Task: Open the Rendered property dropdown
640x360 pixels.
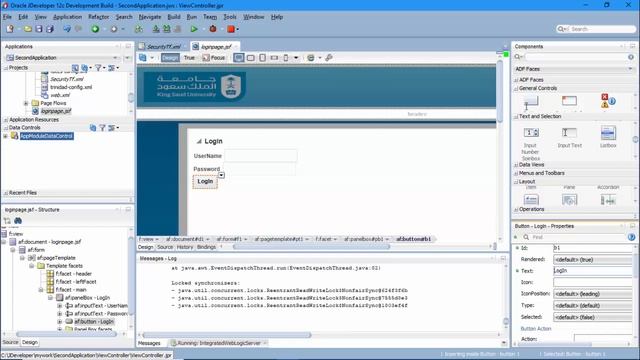Action: 593,260
